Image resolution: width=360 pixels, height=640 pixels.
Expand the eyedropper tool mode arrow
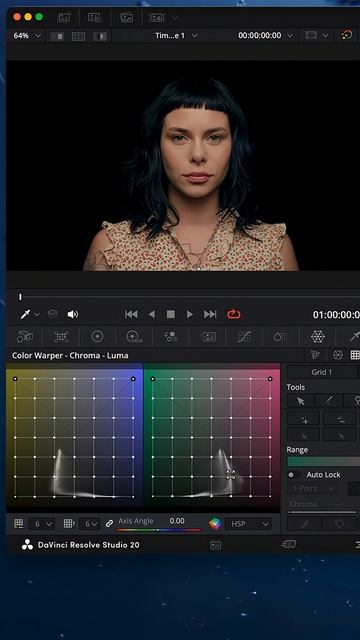pos(37,315)
